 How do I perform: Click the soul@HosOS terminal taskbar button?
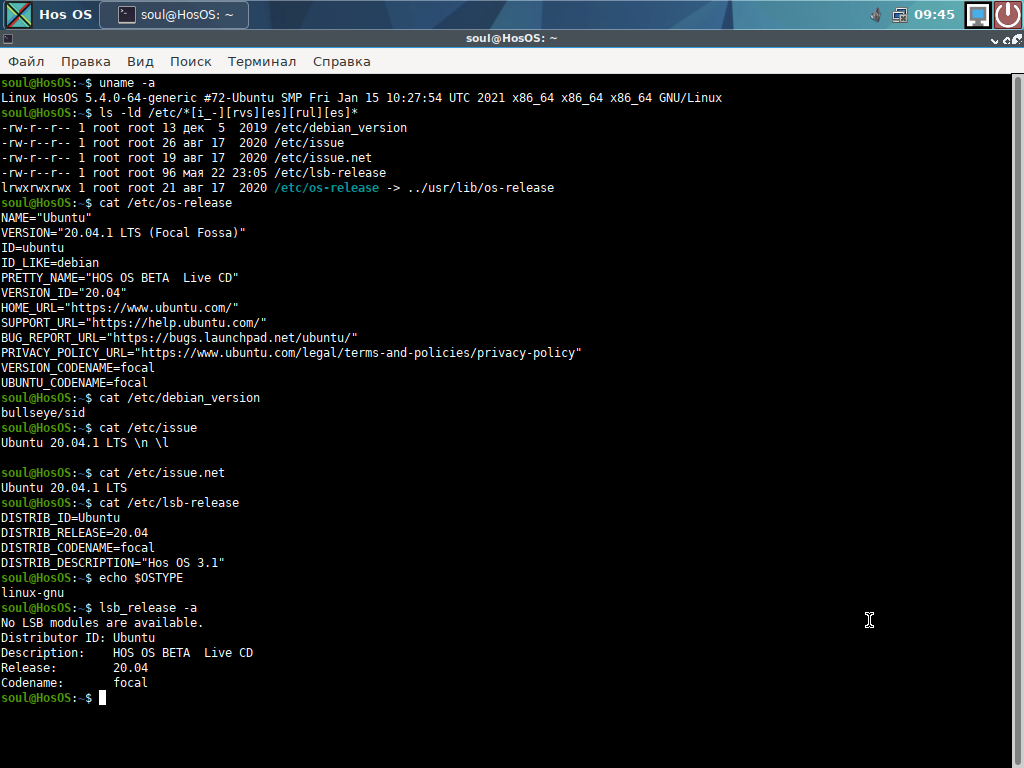click(174, 14)
